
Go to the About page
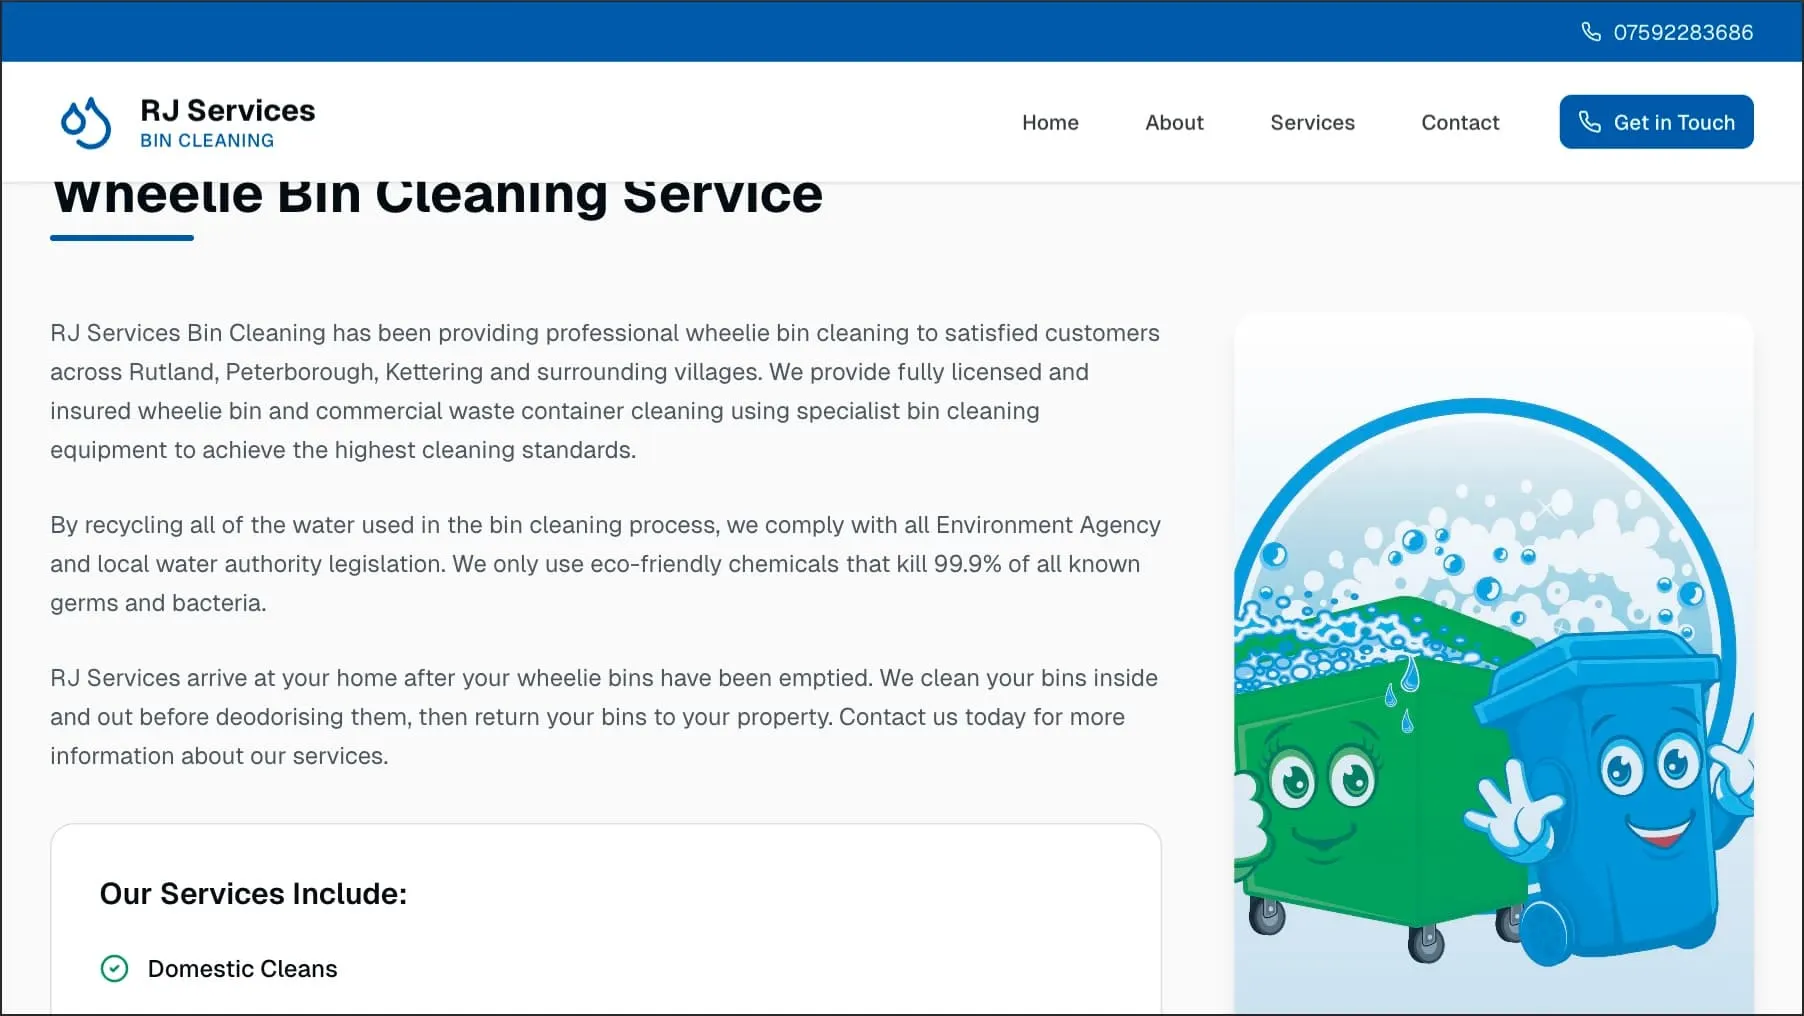[1174, 122]
